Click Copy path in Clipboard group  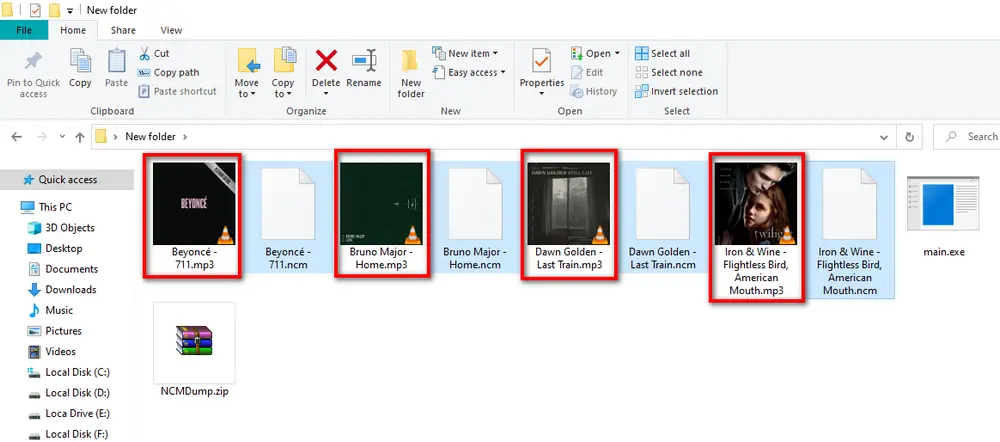(x=168, y=73)
